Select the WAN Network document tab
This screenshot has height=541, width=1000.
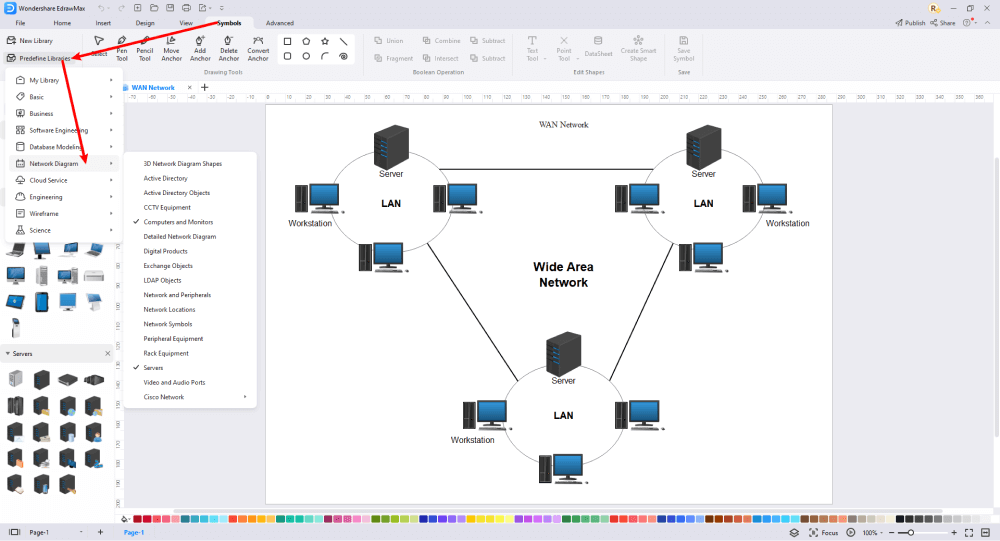pos(153,87)
